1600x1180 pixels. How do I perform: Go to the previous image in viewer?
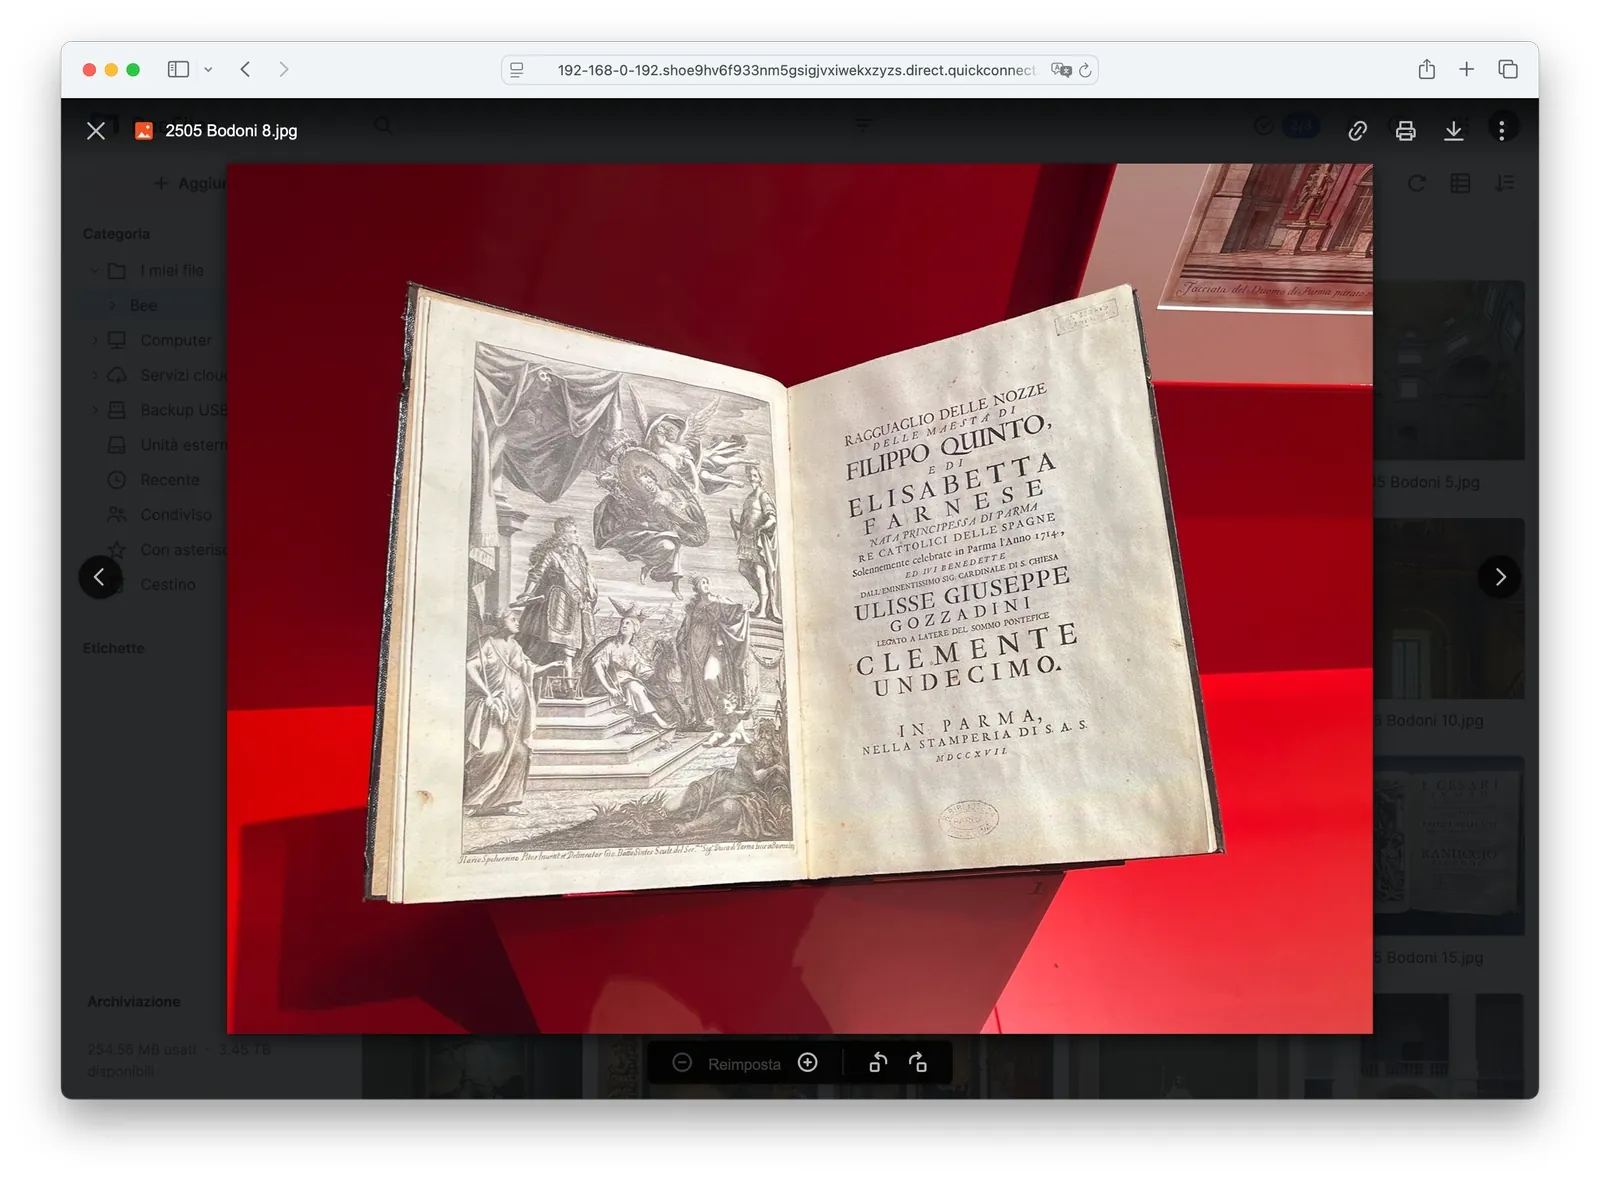[x=99, y=577]
